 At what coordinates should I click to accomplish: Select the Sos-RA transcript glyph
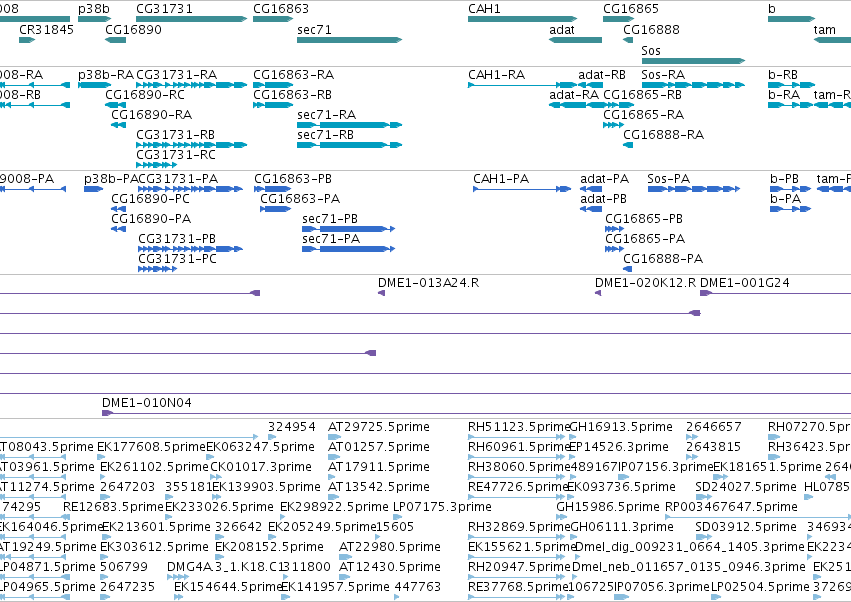point(693,85)
